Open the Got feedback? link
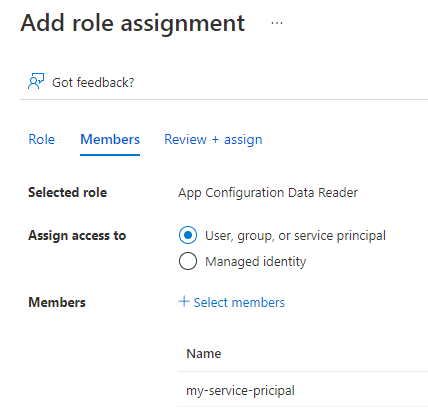428x413 pixels. click(x=93, y=82)
